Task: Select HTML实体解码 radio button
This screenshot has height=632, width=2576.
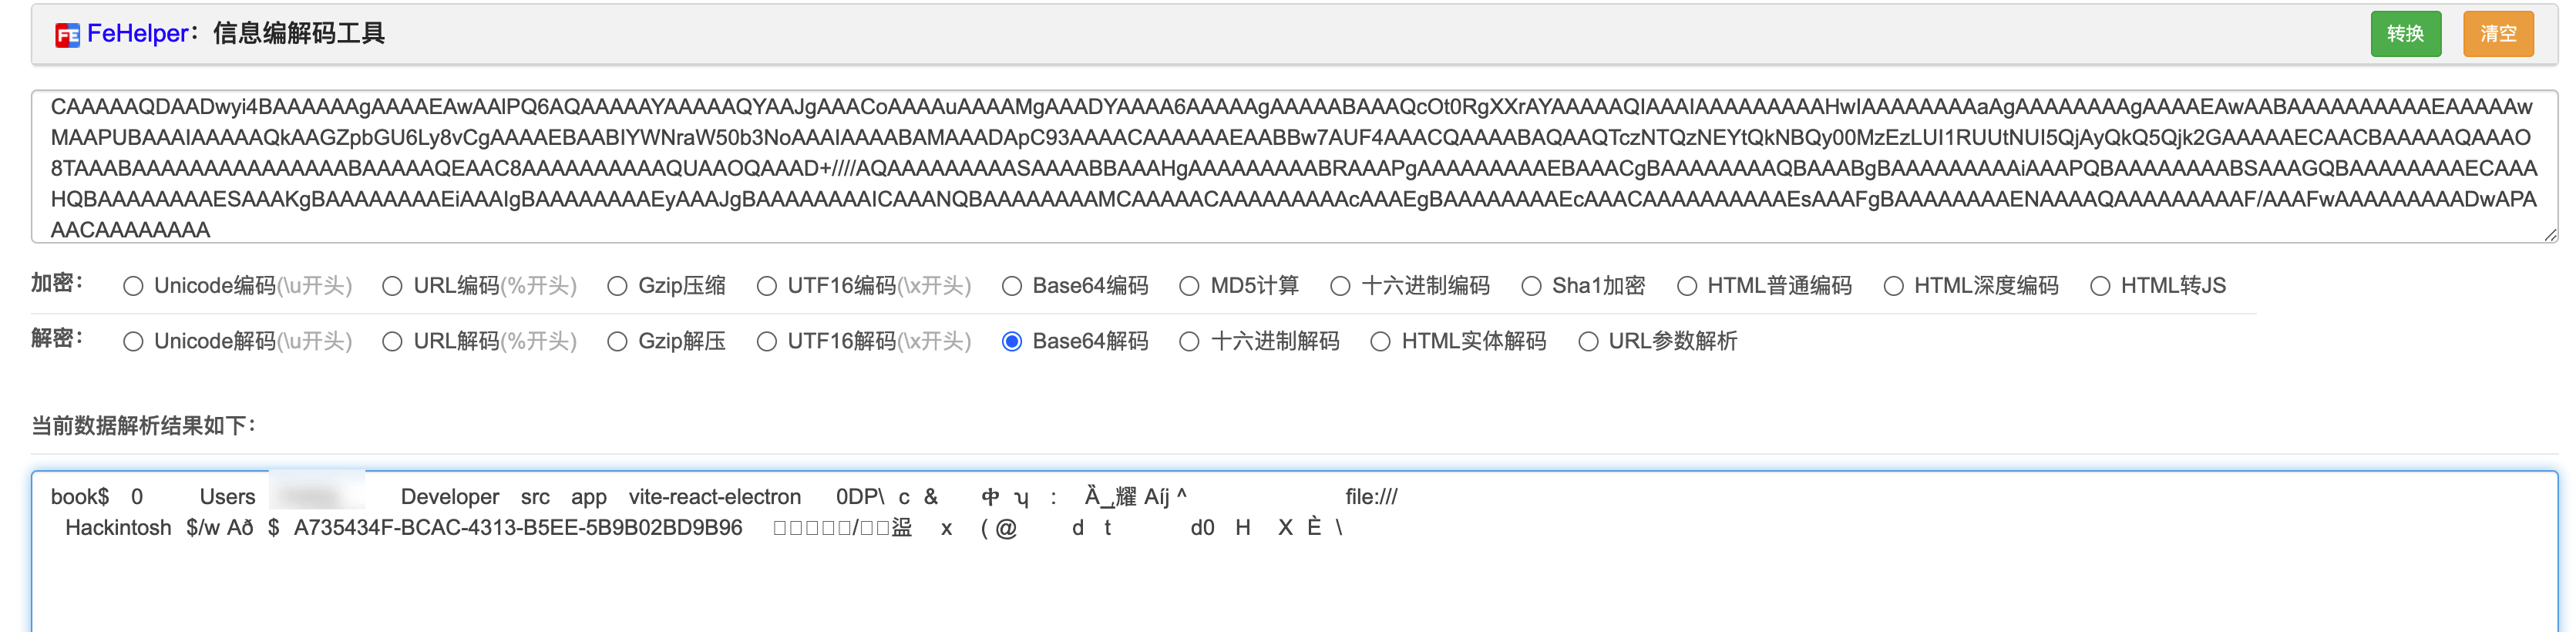Action: pos(1380,342)
